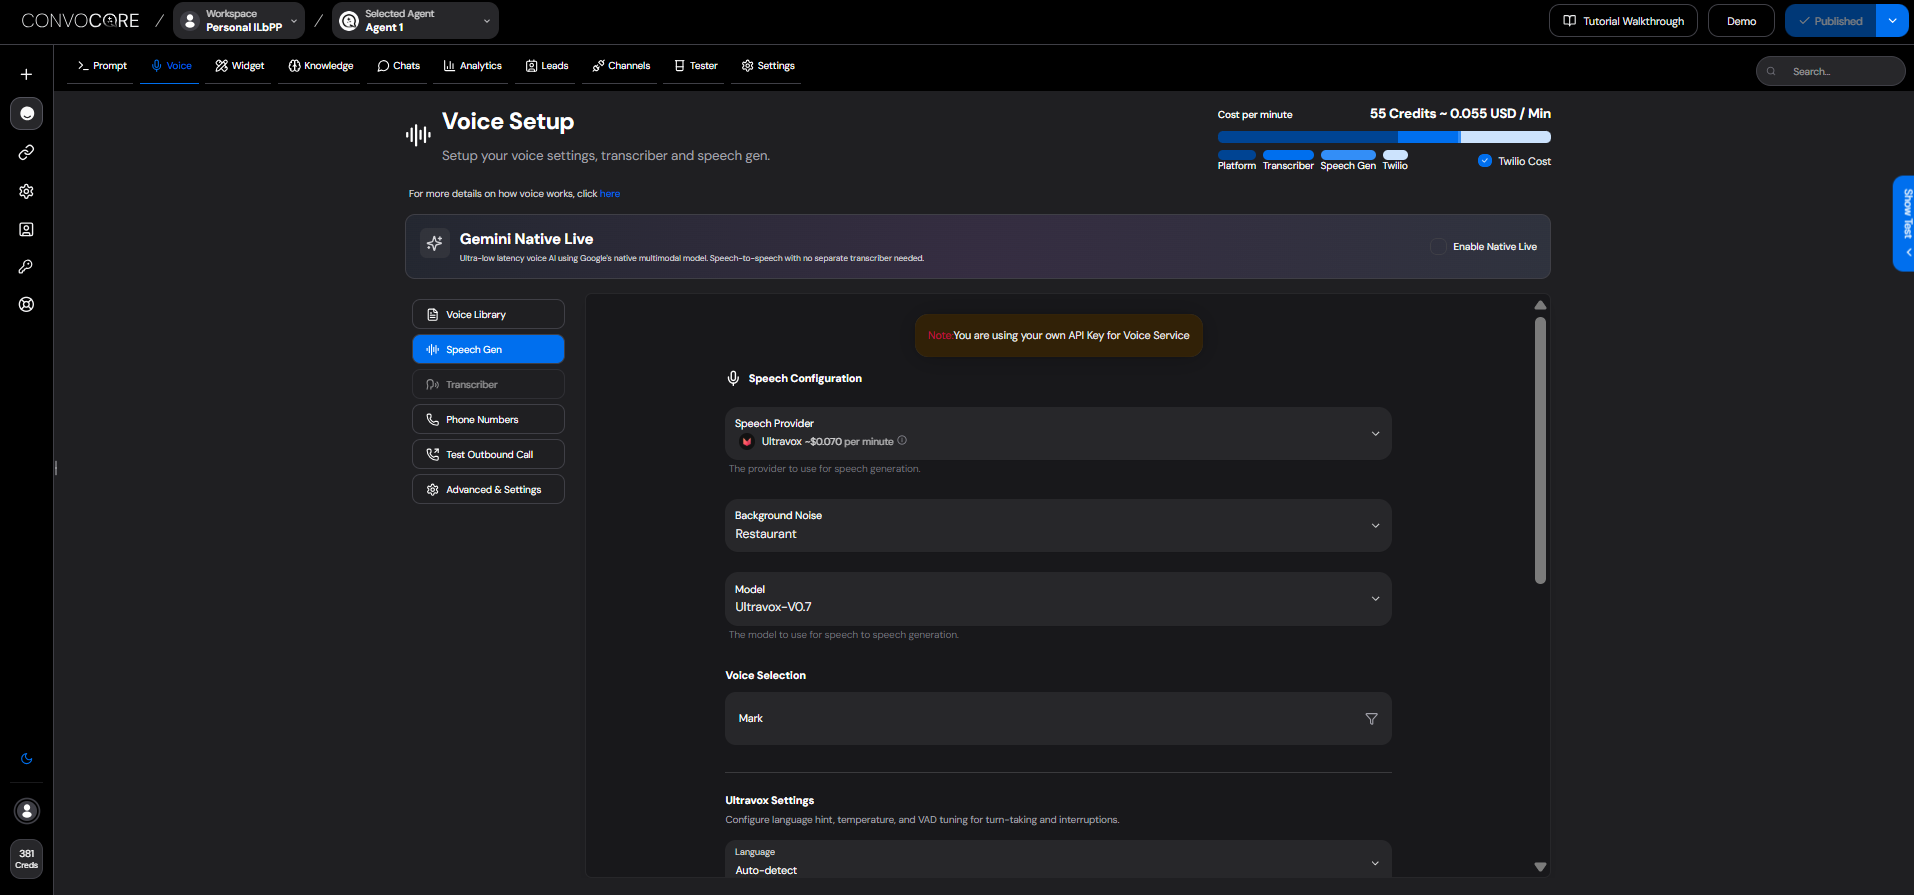Image resolution: width=1914 pixels, height=895 pixels.
Task: Click the scroll down arrow of panel
Action: tap(1540, 867)
